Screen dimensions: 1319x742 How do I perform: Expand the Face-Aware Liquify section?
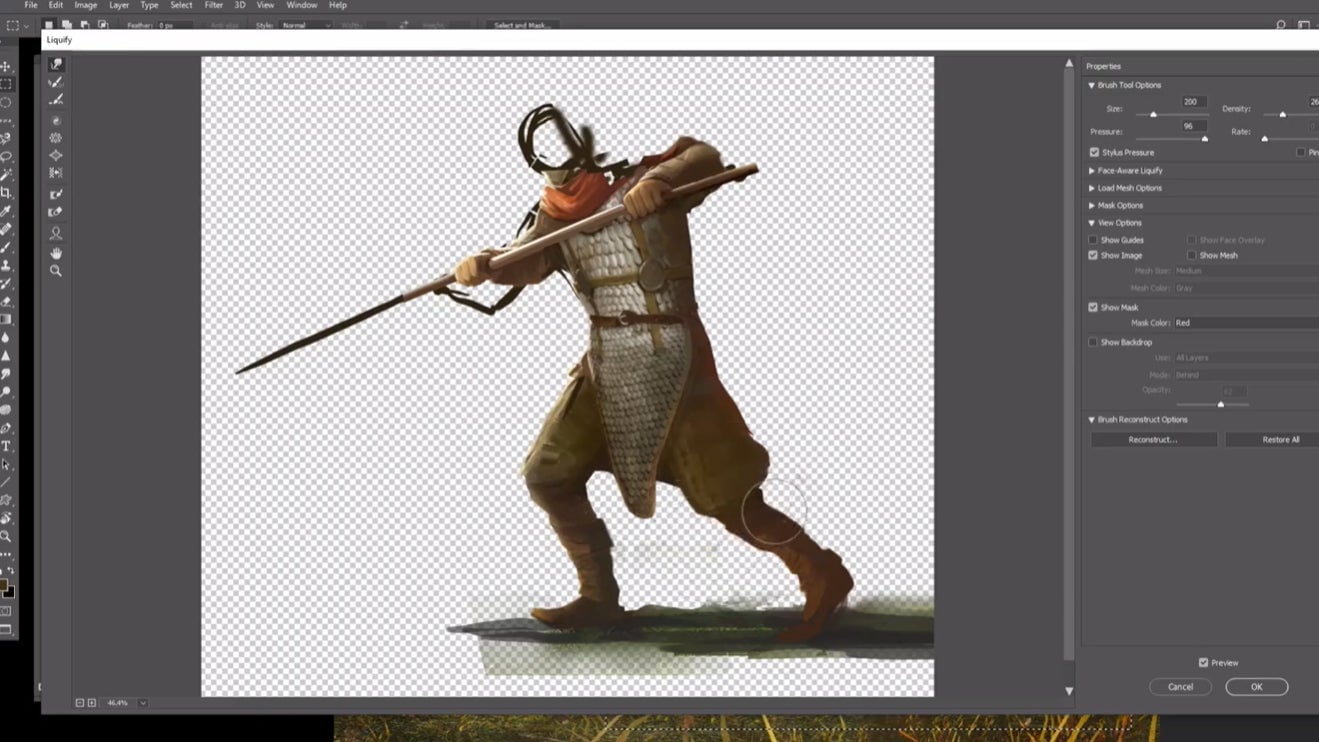(1129, 171)
